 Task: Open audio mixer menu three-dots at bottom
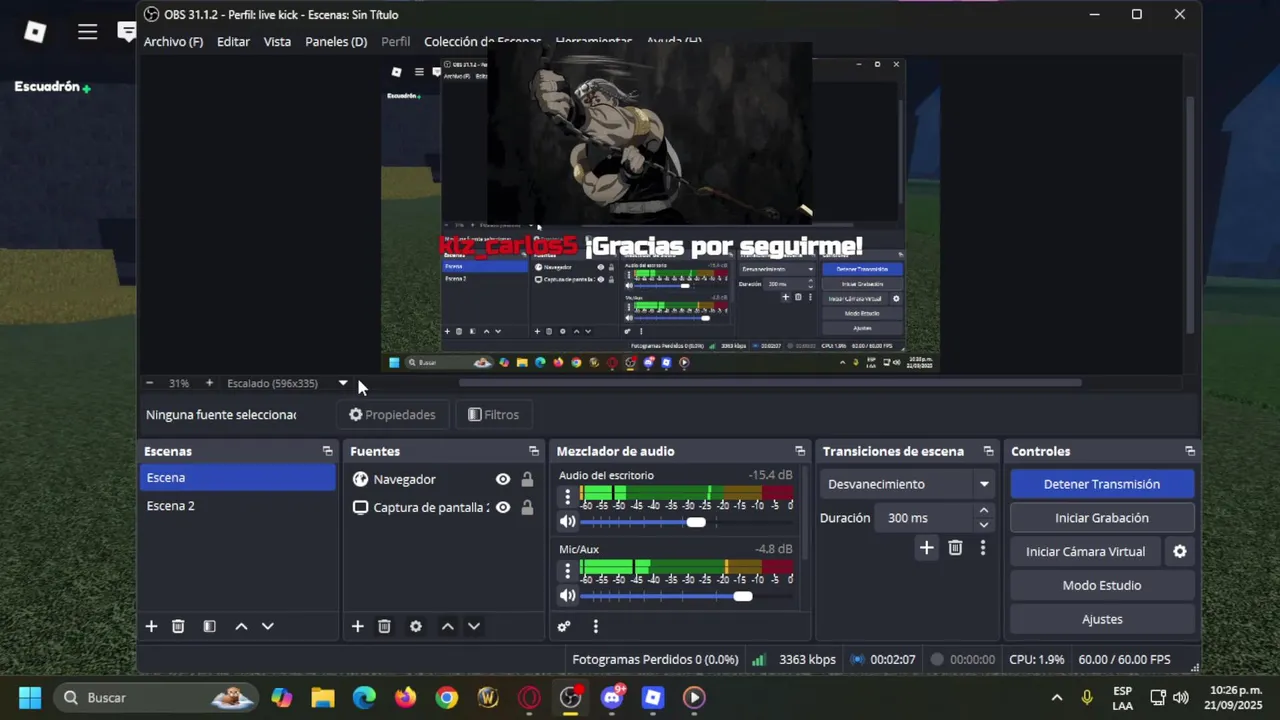coord(595,626)
